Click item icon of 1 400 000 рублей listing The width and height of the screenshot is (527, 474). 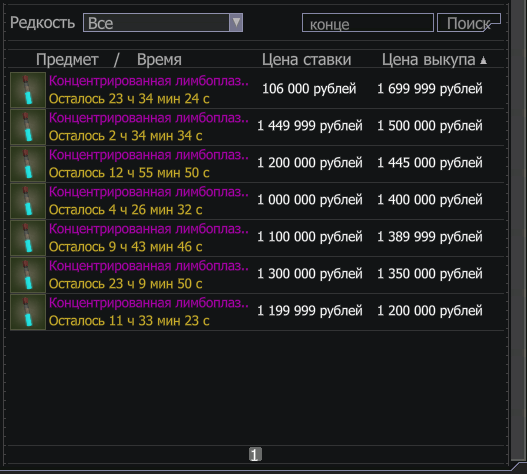click(x=28, y=201)
